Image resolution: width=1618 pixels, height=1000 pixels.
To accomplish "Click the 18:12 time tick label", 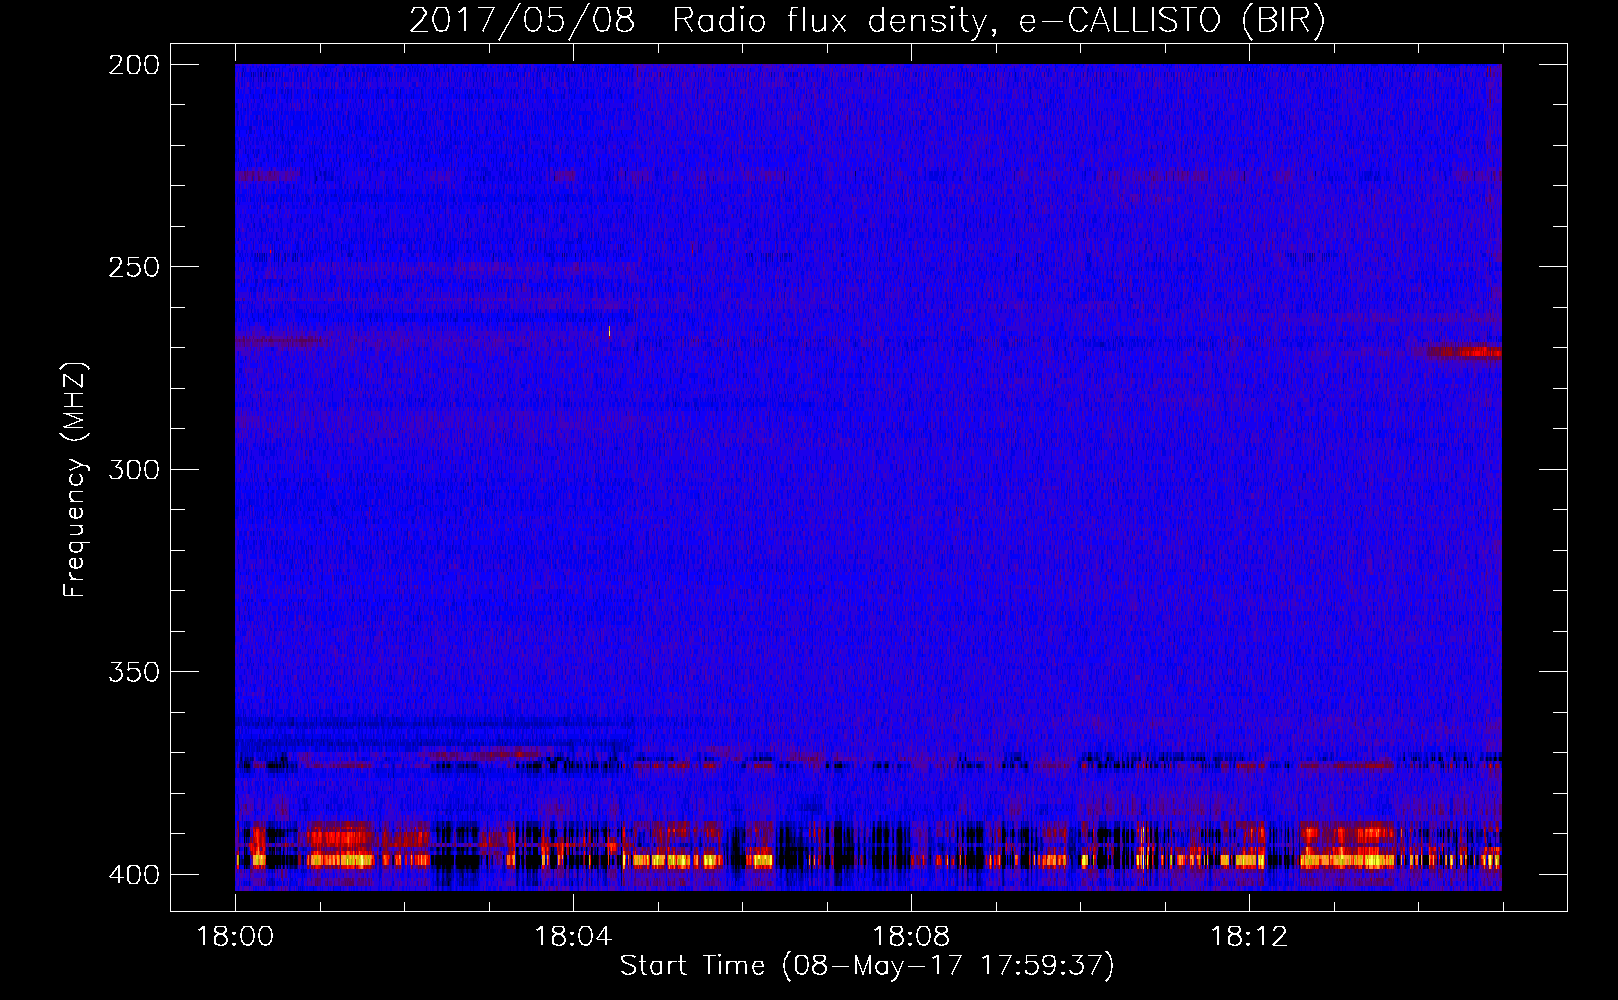I will (x=1249, y=937).
